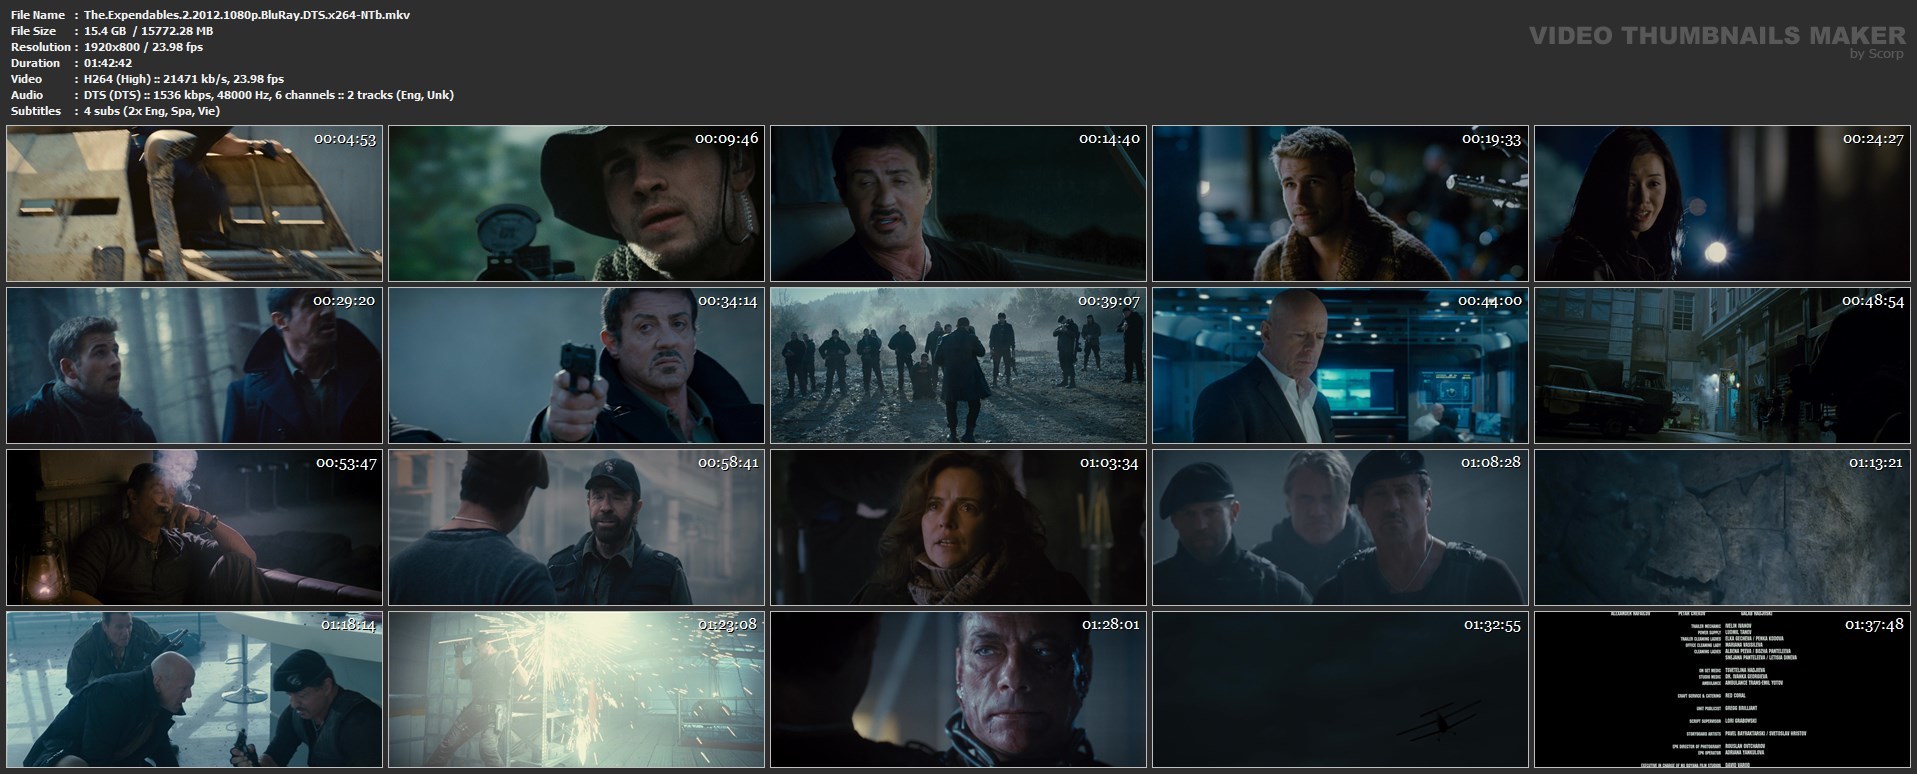
Task: Select the duration value 01:42:42
Action: tap(109, 63)
